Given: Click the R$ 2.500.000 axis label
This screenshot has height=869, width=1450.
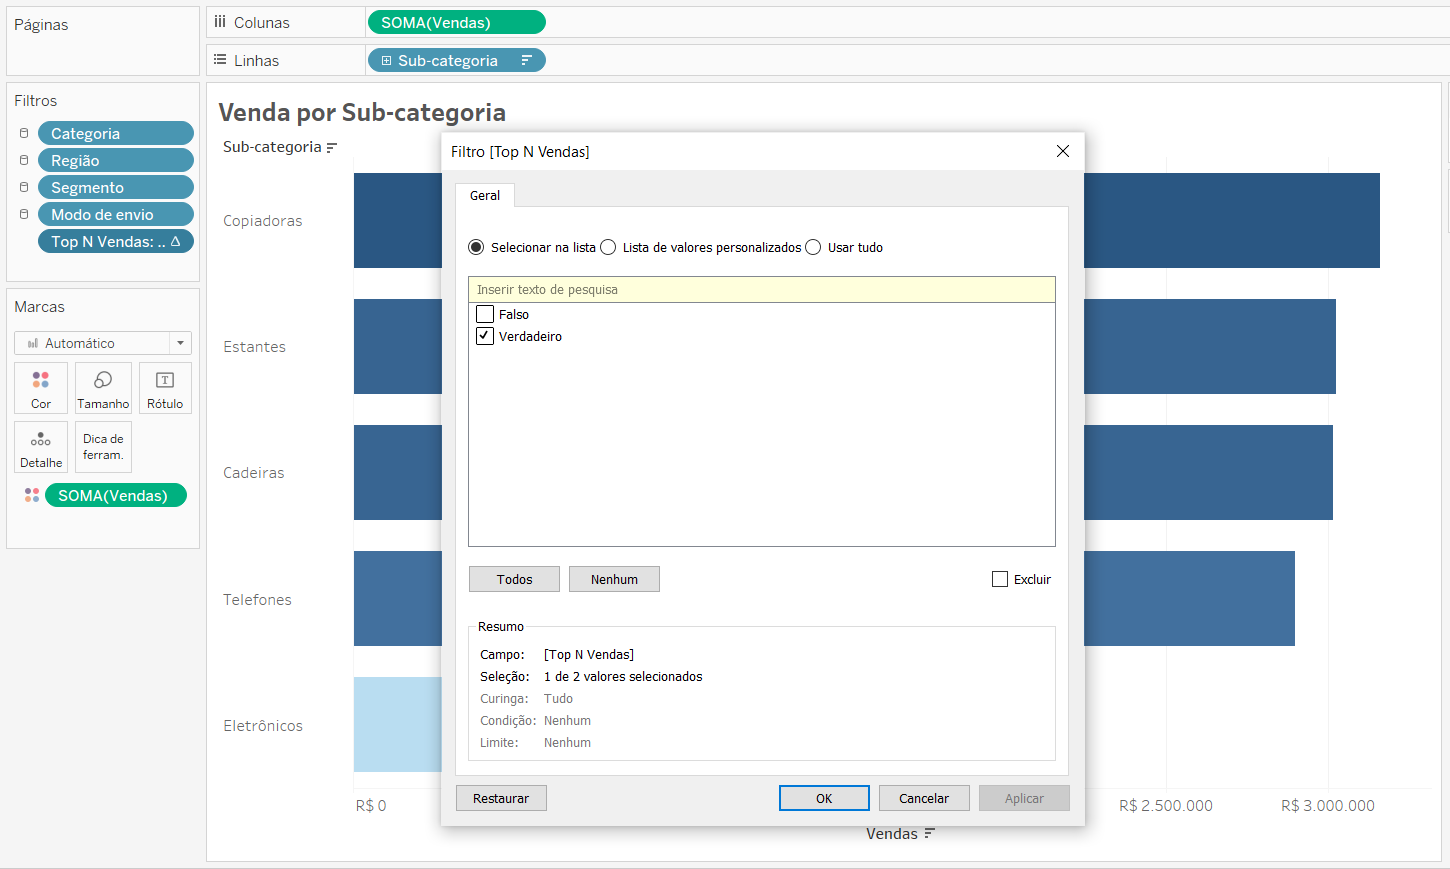Looking at the screenshot, I should pyautogui.click(x=1166, y=806).
